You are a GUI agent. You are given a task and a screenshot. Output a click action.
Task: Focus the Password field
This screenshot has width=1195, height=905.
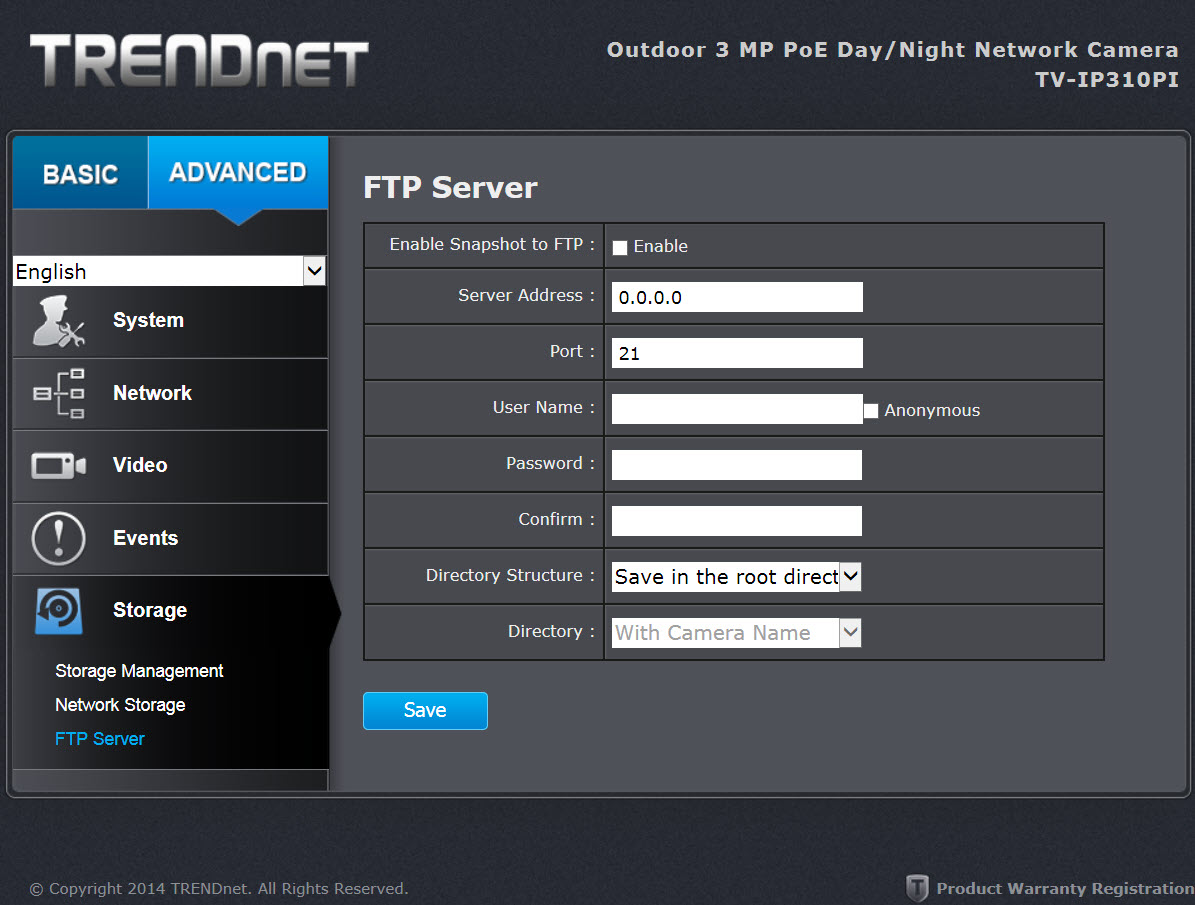(737, 465)
